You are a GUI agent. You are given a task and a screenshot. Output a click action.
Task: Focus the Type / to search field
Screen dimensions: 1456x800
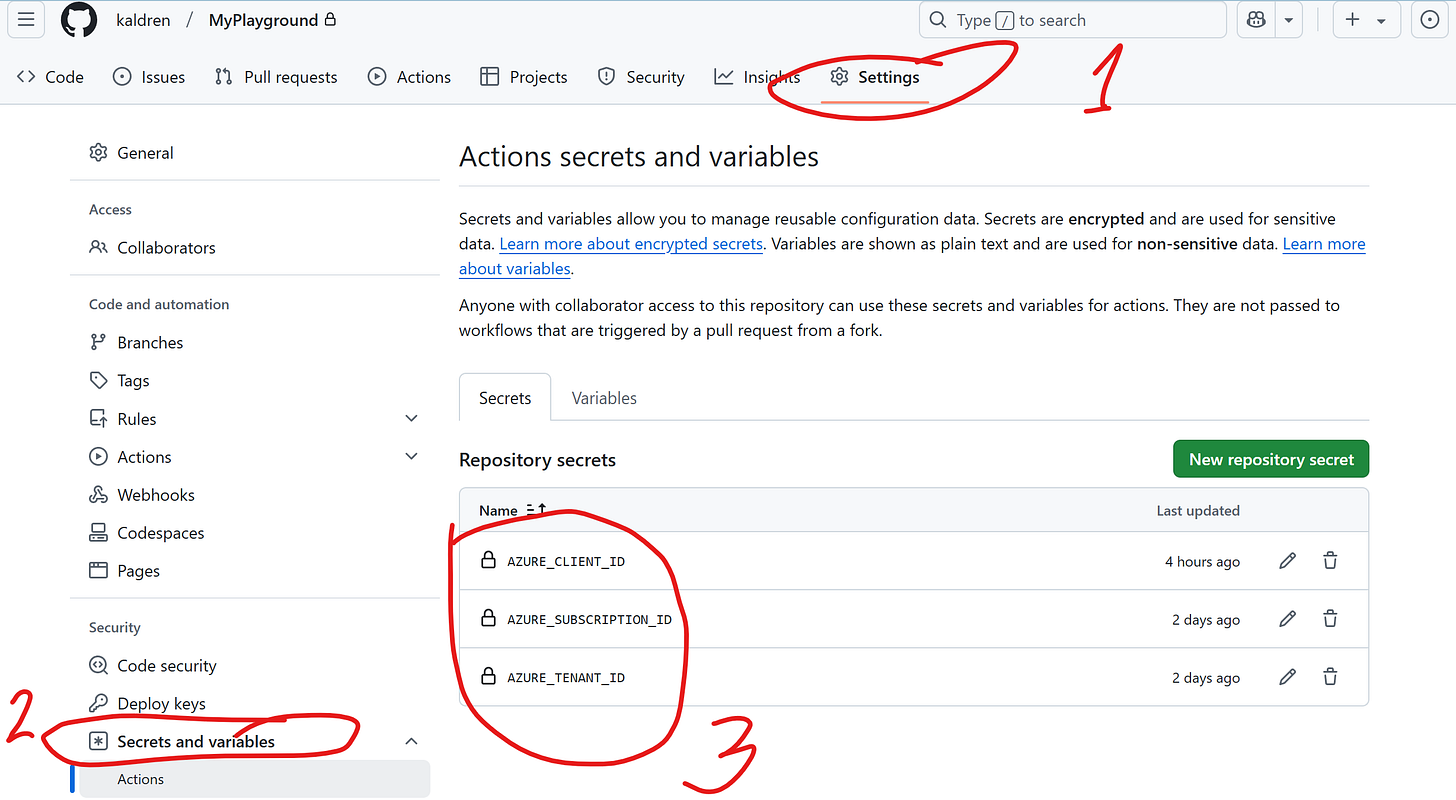[1073, 20]
